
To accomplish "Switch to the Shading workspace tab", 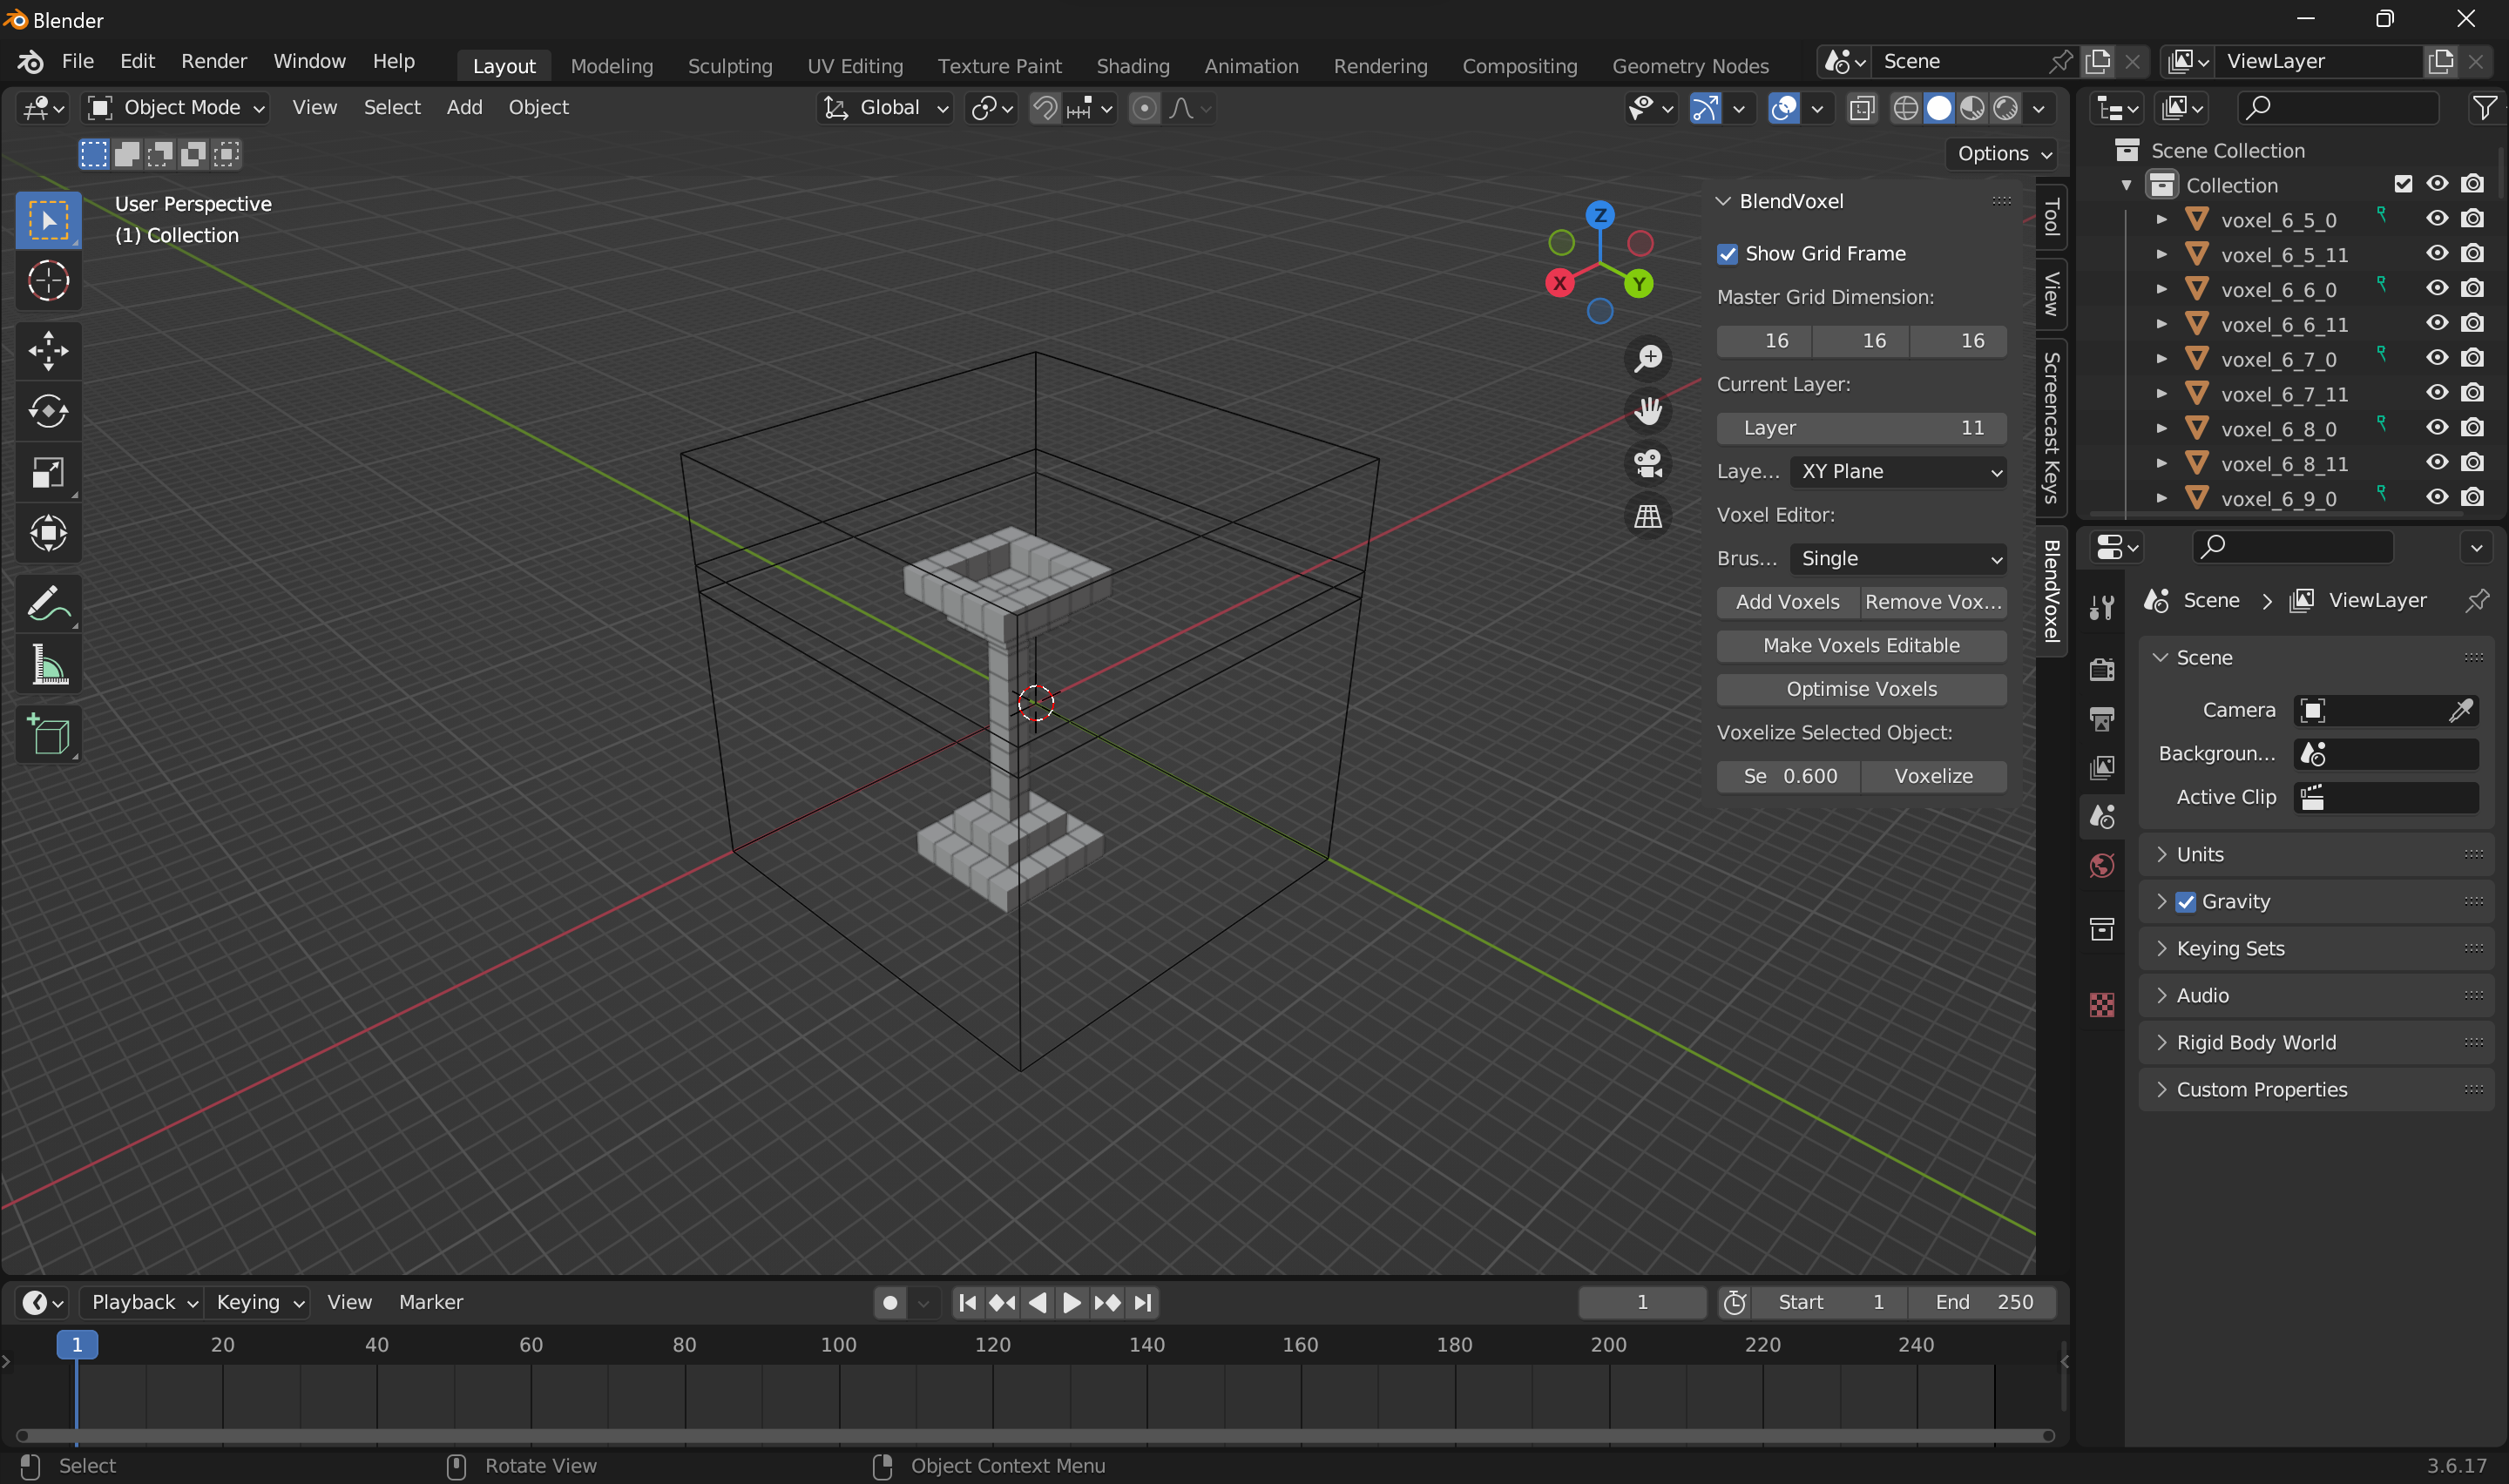I will (1133, 66).
